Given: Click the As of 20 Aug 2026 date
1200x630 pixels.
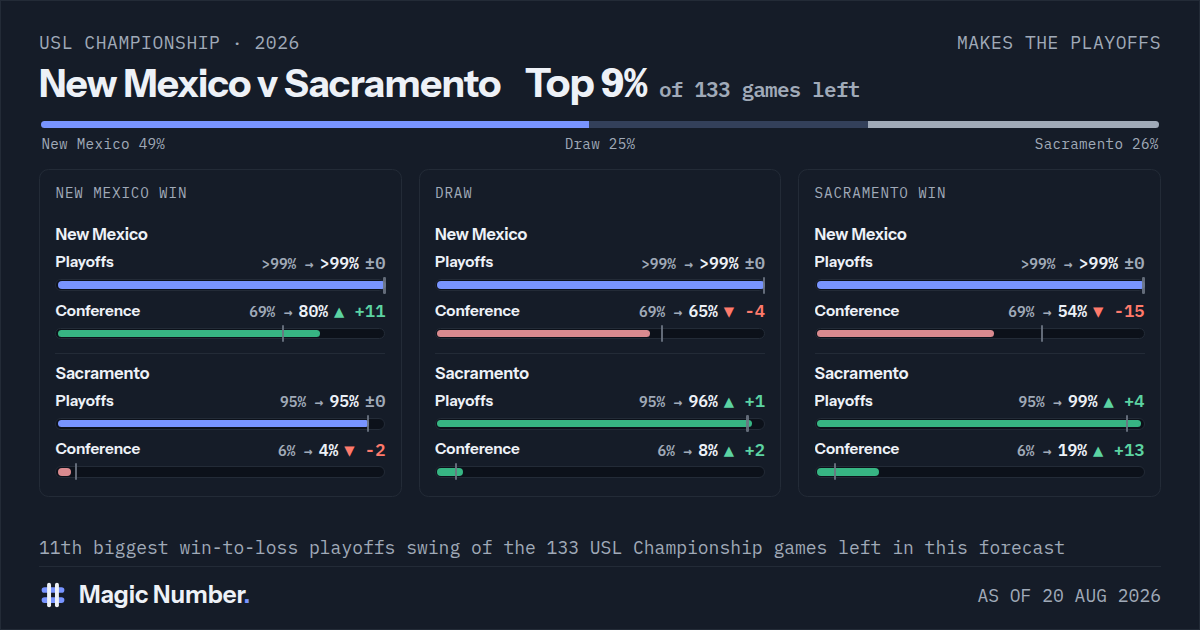Looking at the screenshot, I should [1069, 596].
